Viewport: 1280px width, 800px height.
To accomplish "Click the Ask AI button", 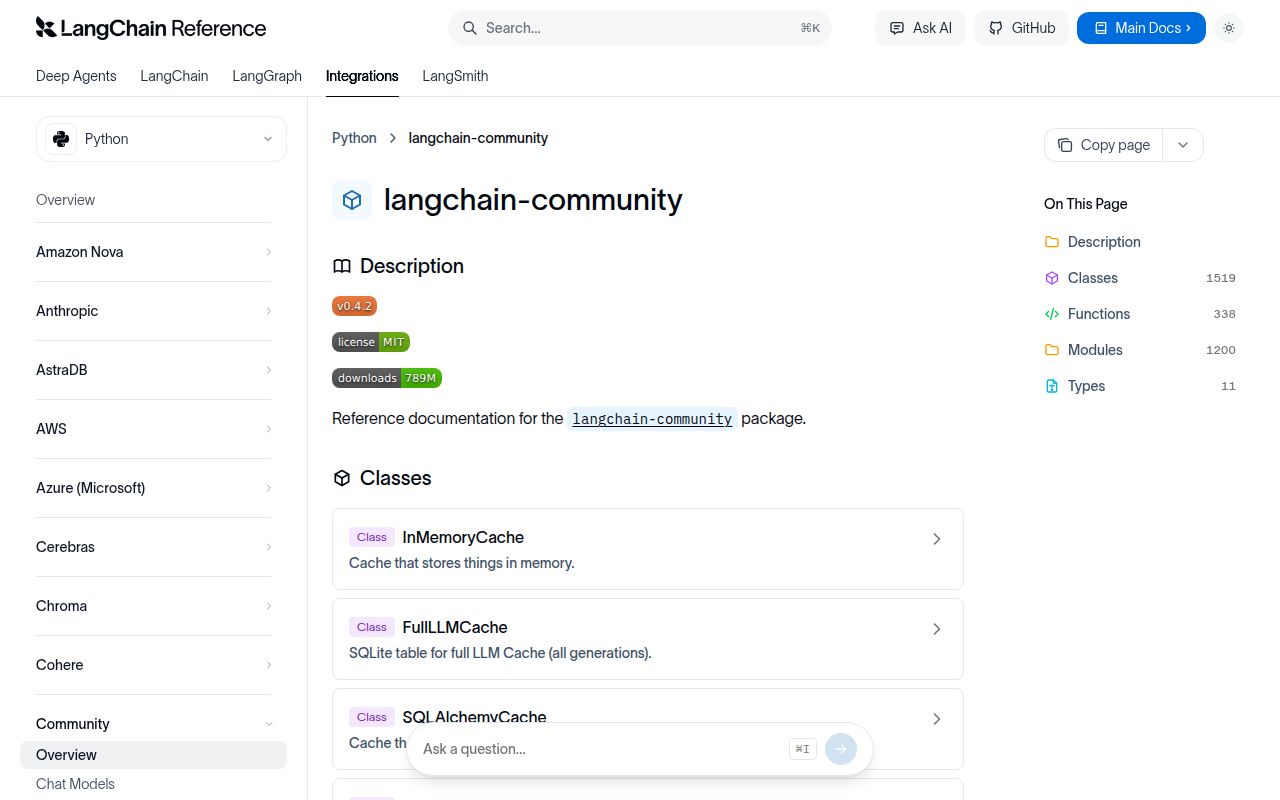I will coord(920,28).
